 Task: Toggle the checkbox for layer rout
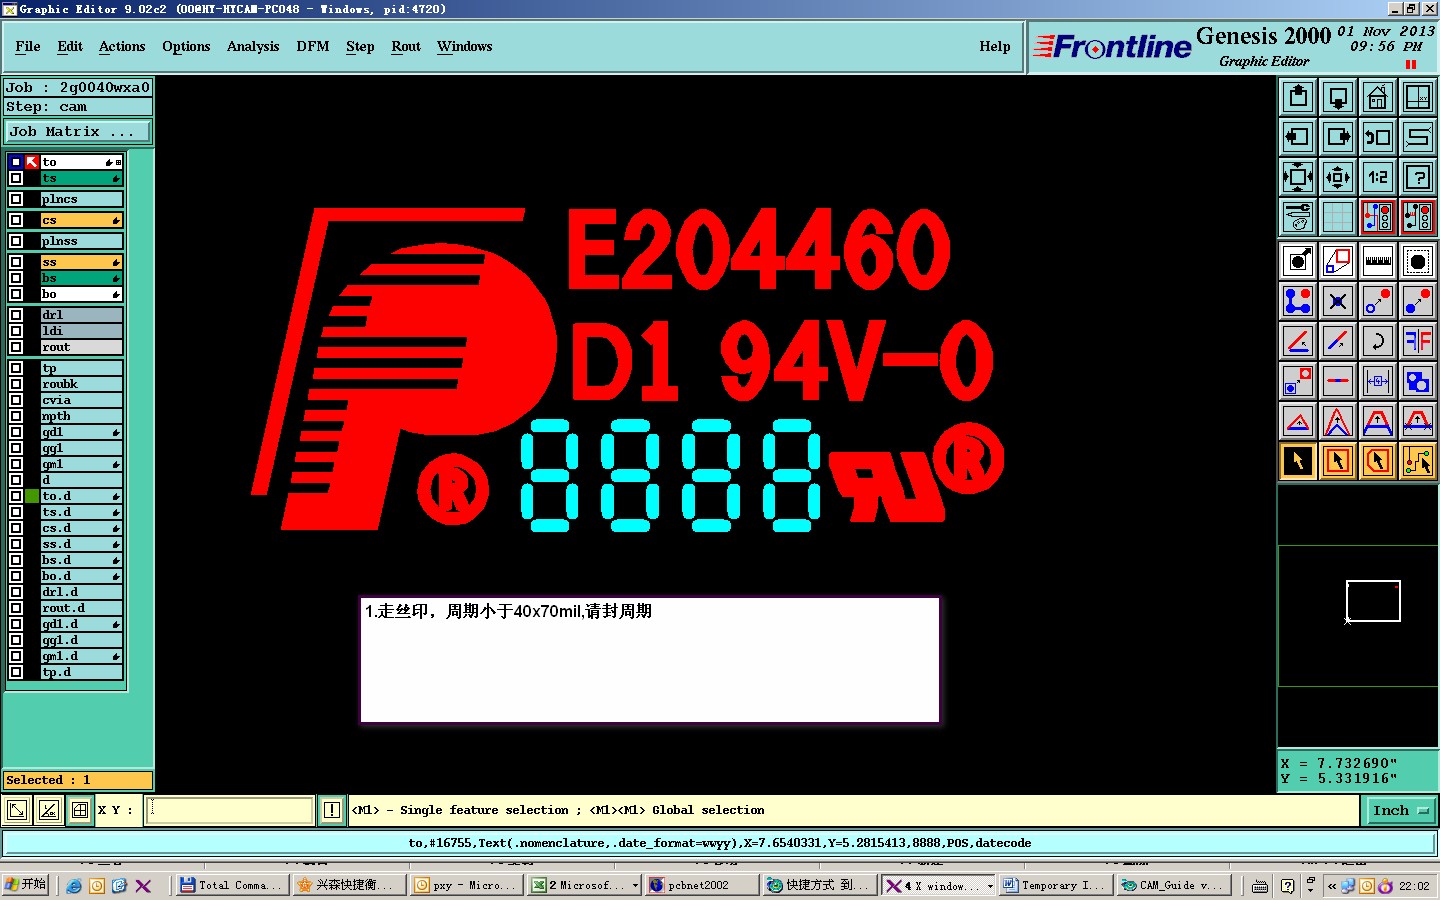tap(16, 347)
